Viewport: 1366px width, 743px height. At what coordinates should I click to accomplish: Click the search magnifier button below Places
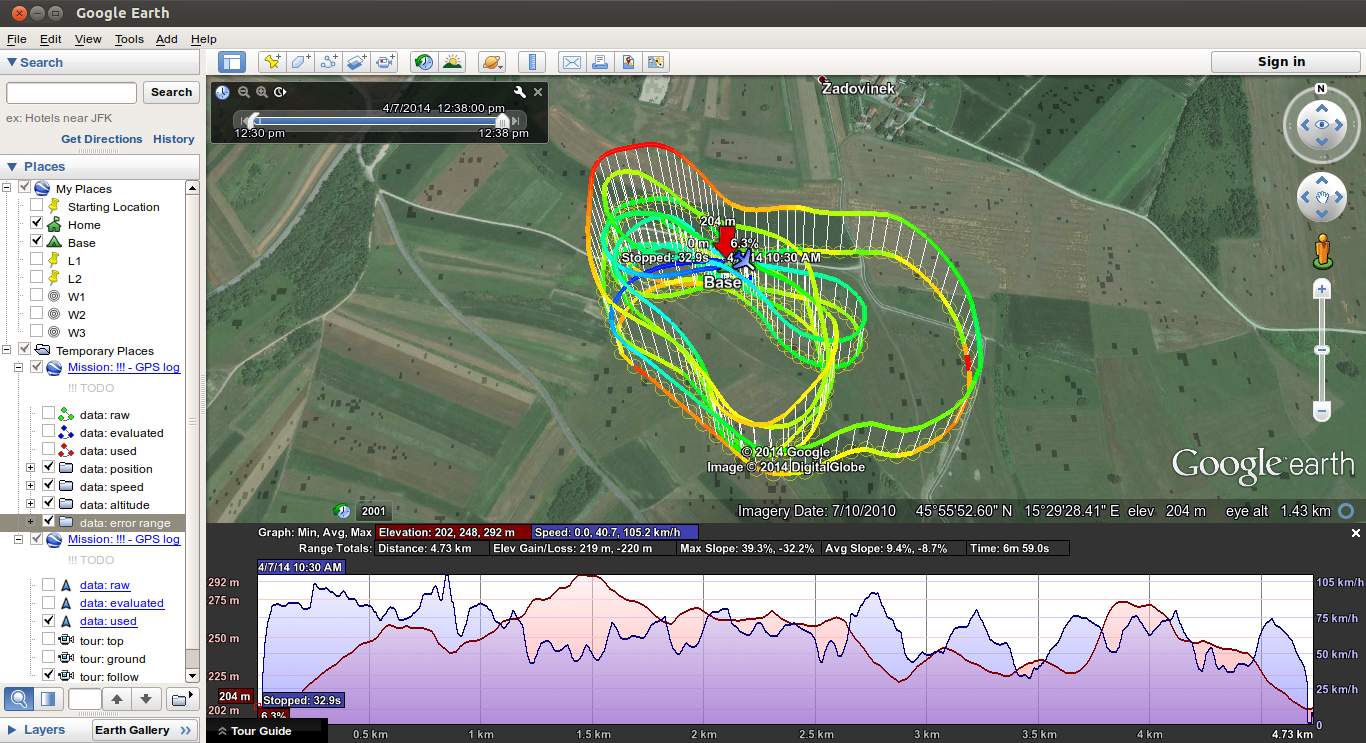[18, 699]
